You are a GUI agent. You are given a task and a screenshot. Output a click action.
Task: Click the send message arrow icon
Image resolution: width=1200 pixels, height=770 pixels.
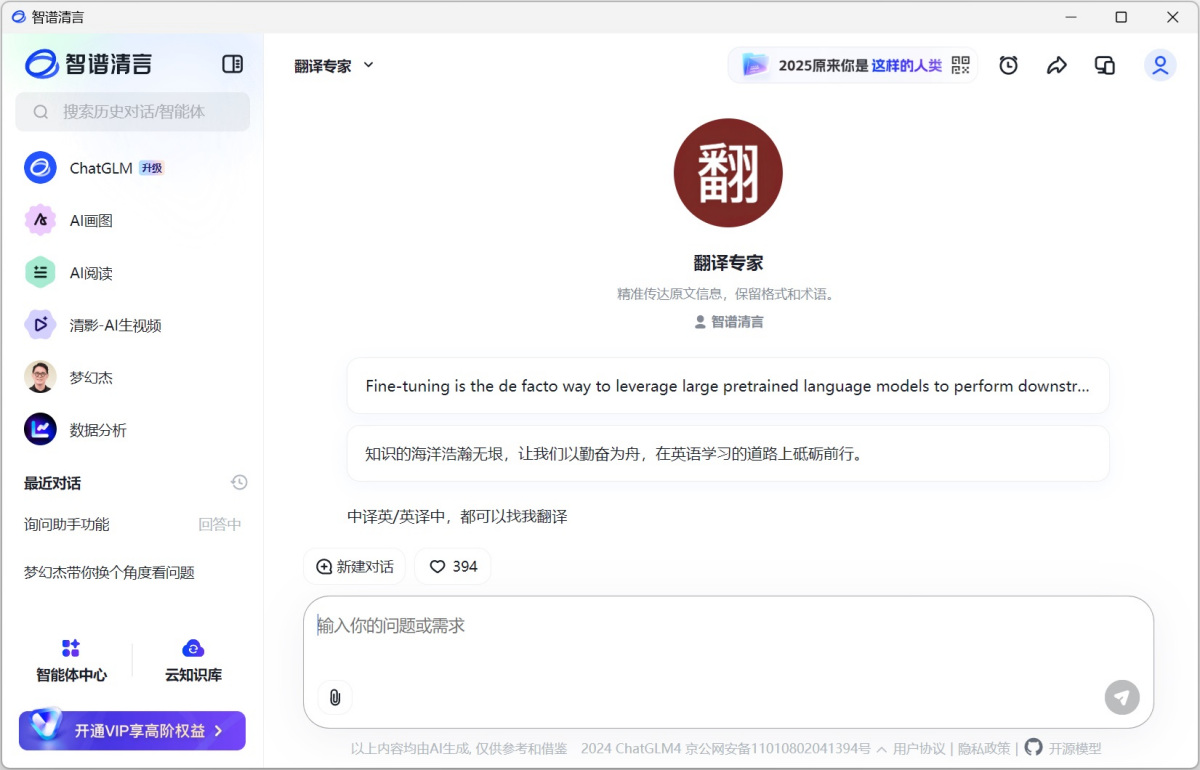pos(1122,698)
